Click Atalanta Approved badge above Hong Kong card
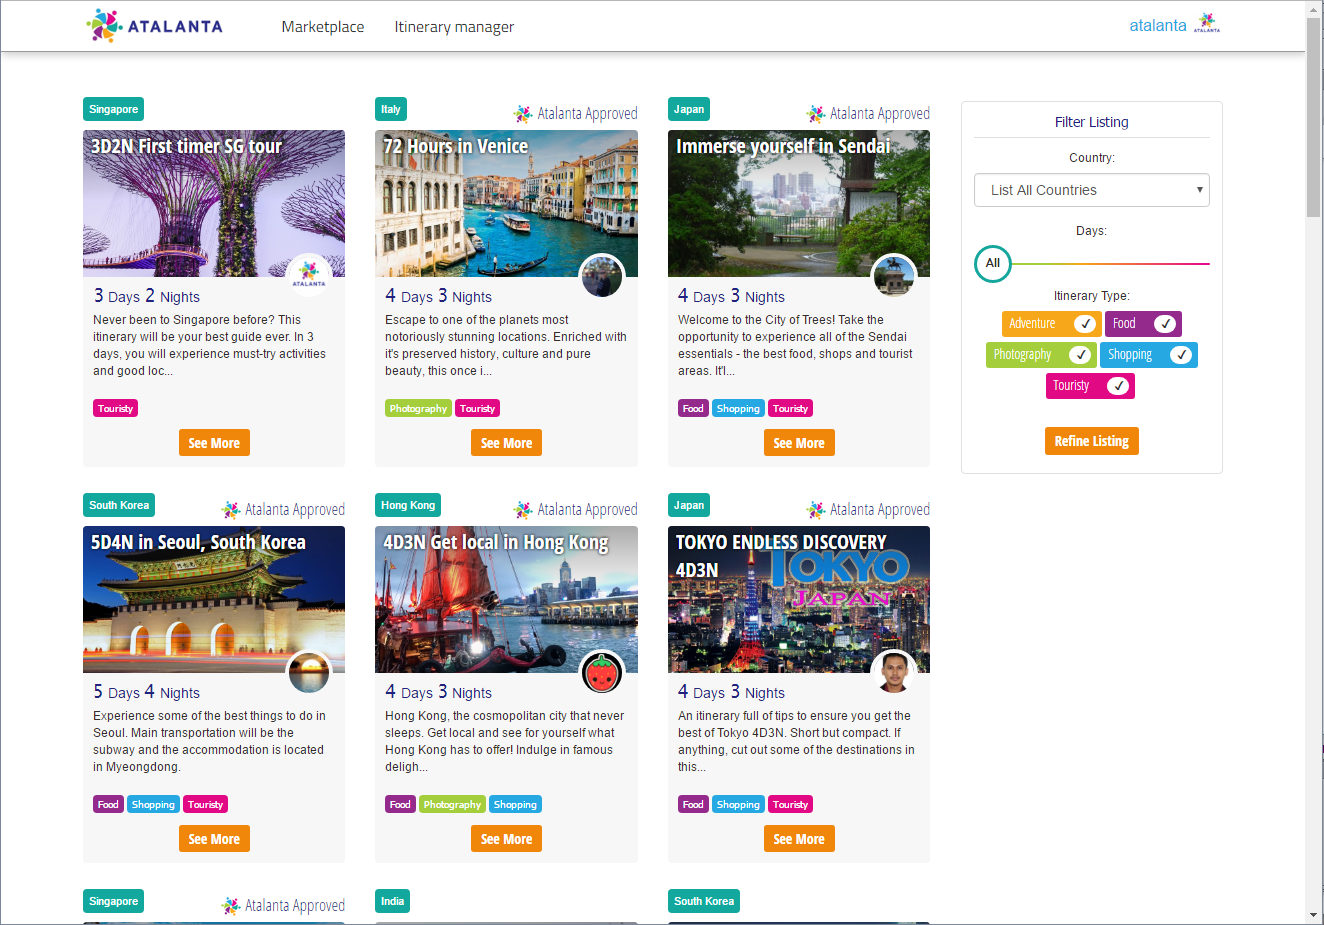The height and width of the screenshot is (925, 1324). pyautogui.click(x=576, y=509)
